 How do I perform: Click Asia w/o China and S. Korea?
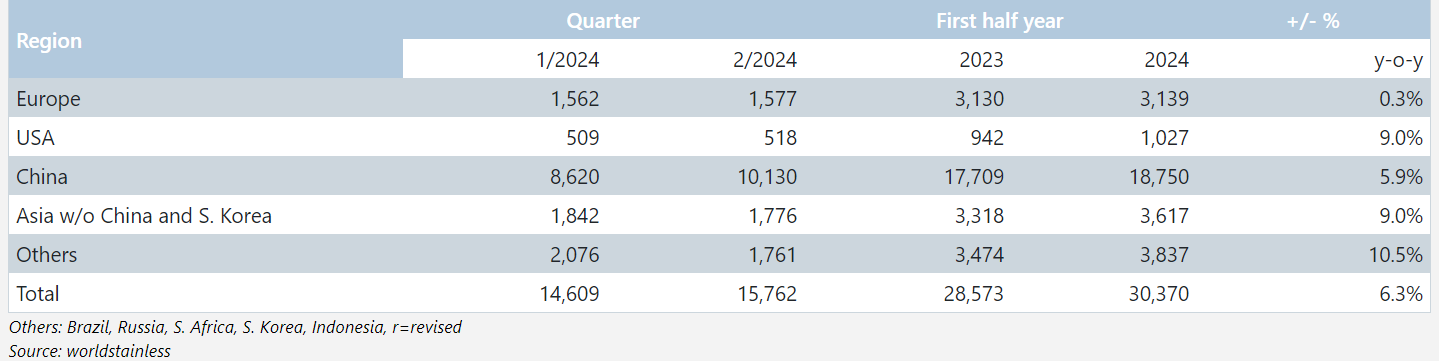[x=144, y=216]
